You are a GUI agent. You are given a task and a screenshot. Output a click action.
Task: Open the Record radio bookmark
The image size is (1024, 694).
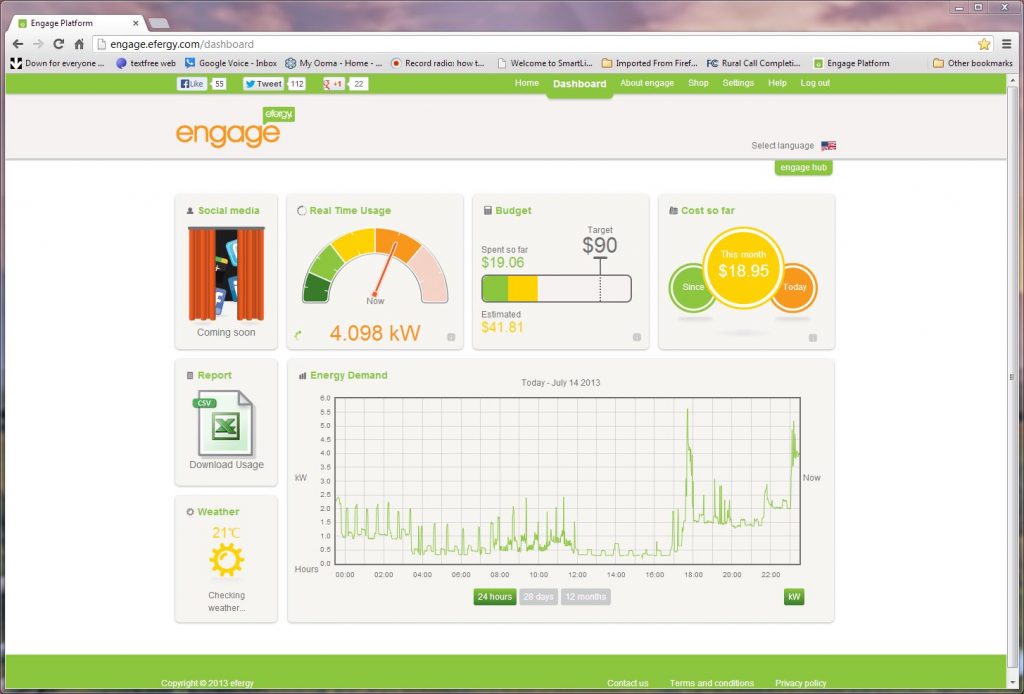coord(438,63)
